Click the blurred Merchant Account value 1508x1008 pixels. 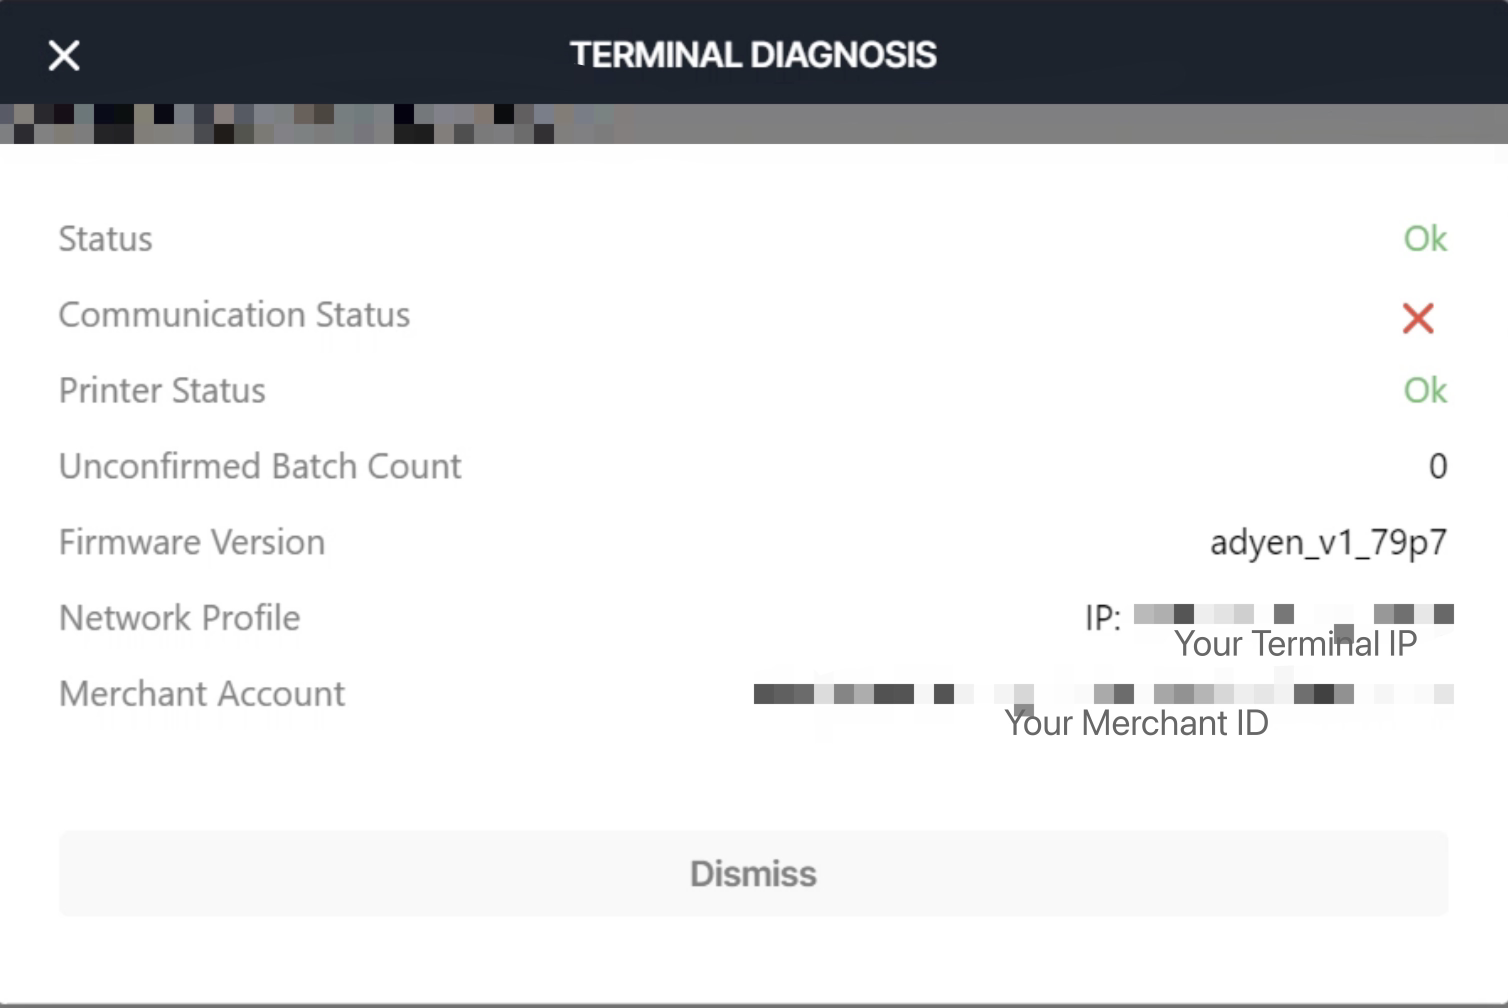click(x=1100, y=694)
